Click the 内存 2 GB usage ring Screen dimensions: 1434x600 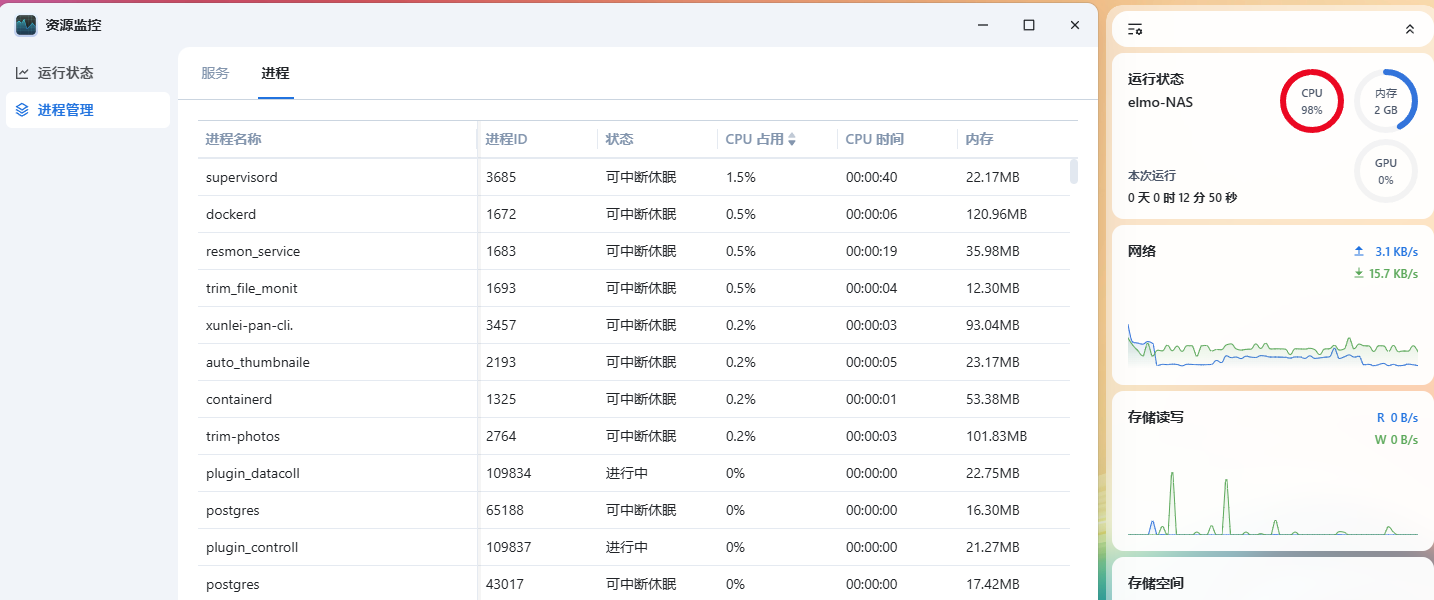click(1385, 101)
